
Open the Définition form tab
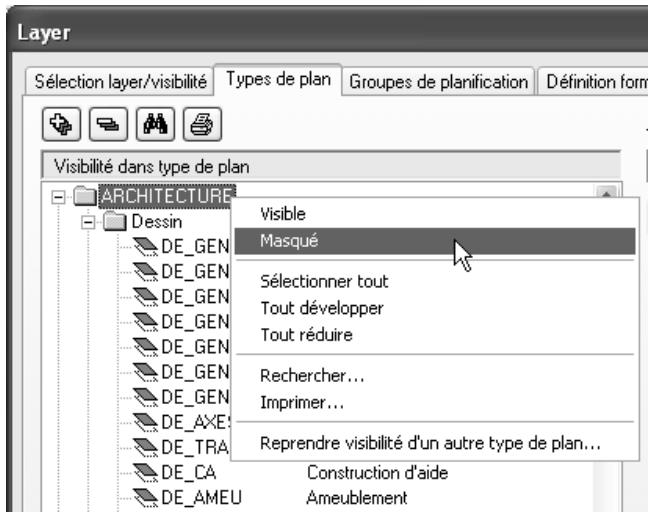click(x=594, y=82)
